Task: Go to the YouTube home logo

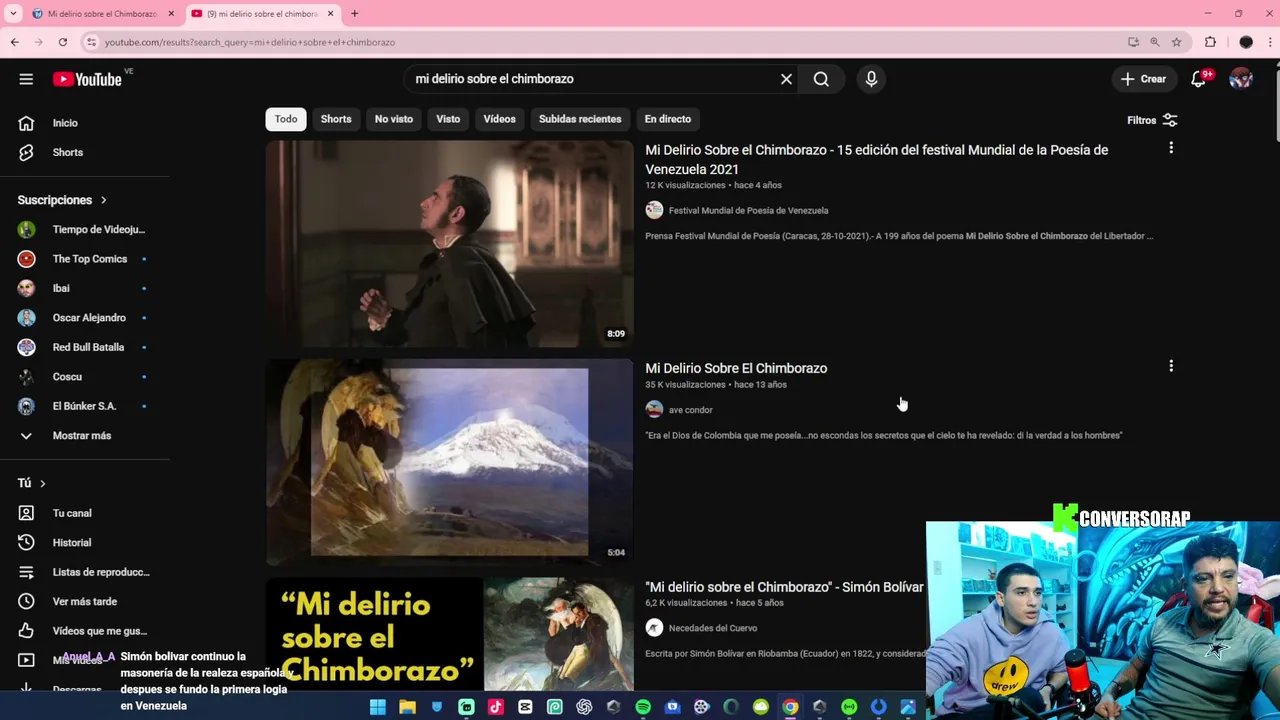Action: click(x=87, y=79)
